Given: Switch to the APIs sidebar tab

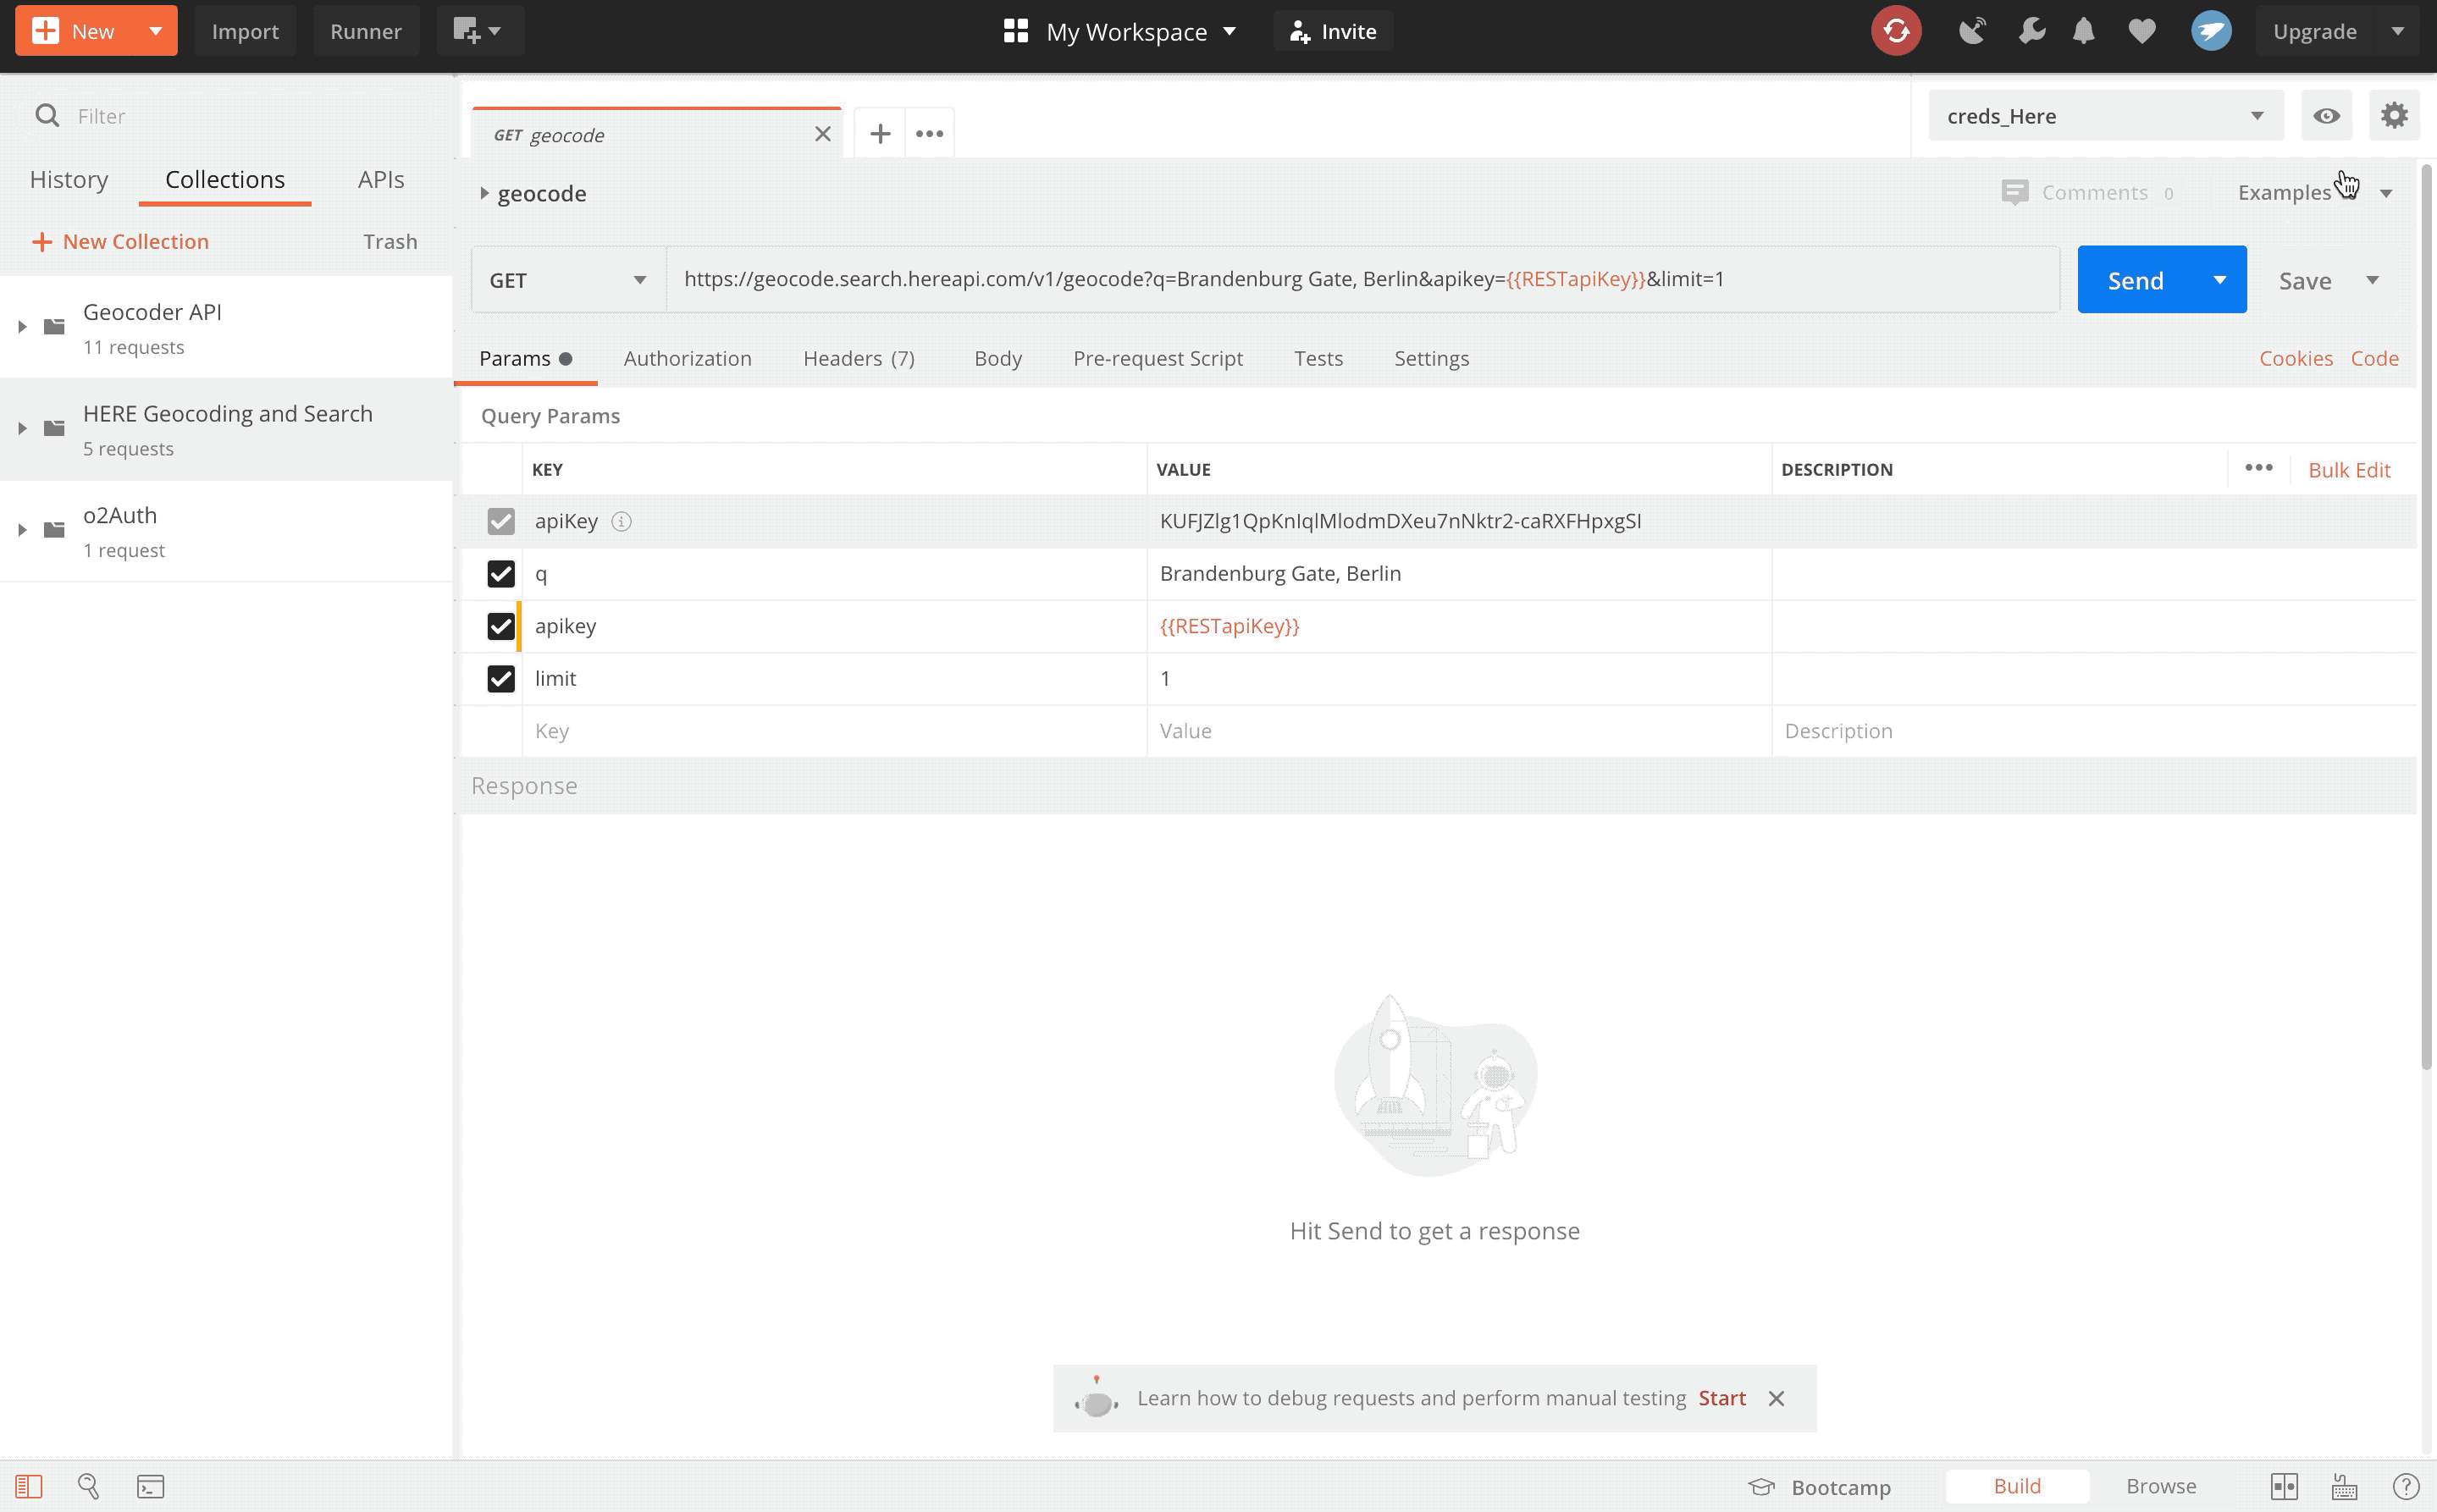Looking at the screenshot, I should 381,179.
